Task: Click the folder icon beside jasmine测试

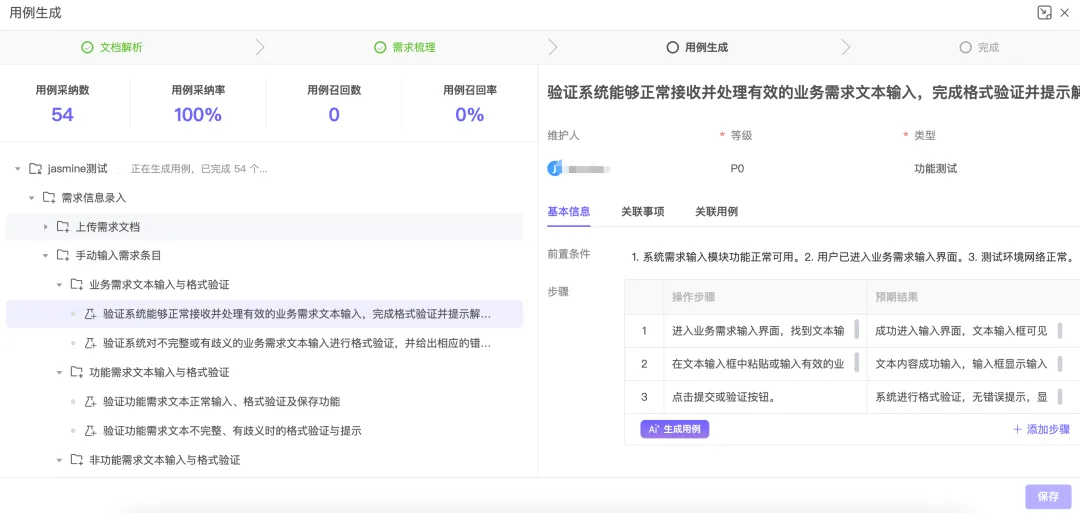Action: (36, 168)
